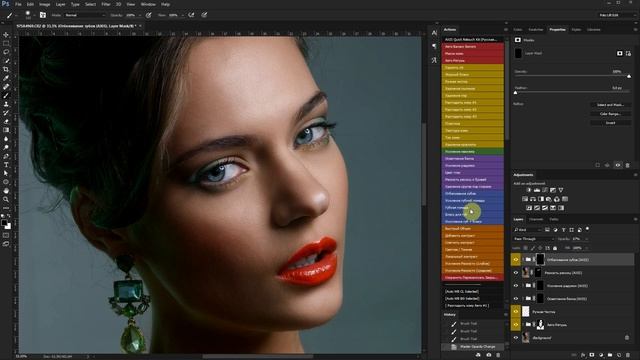The height and width of the screenshot is (360, 640).
Task: Click the Invert button in Properties
Action: click(610, 123)
